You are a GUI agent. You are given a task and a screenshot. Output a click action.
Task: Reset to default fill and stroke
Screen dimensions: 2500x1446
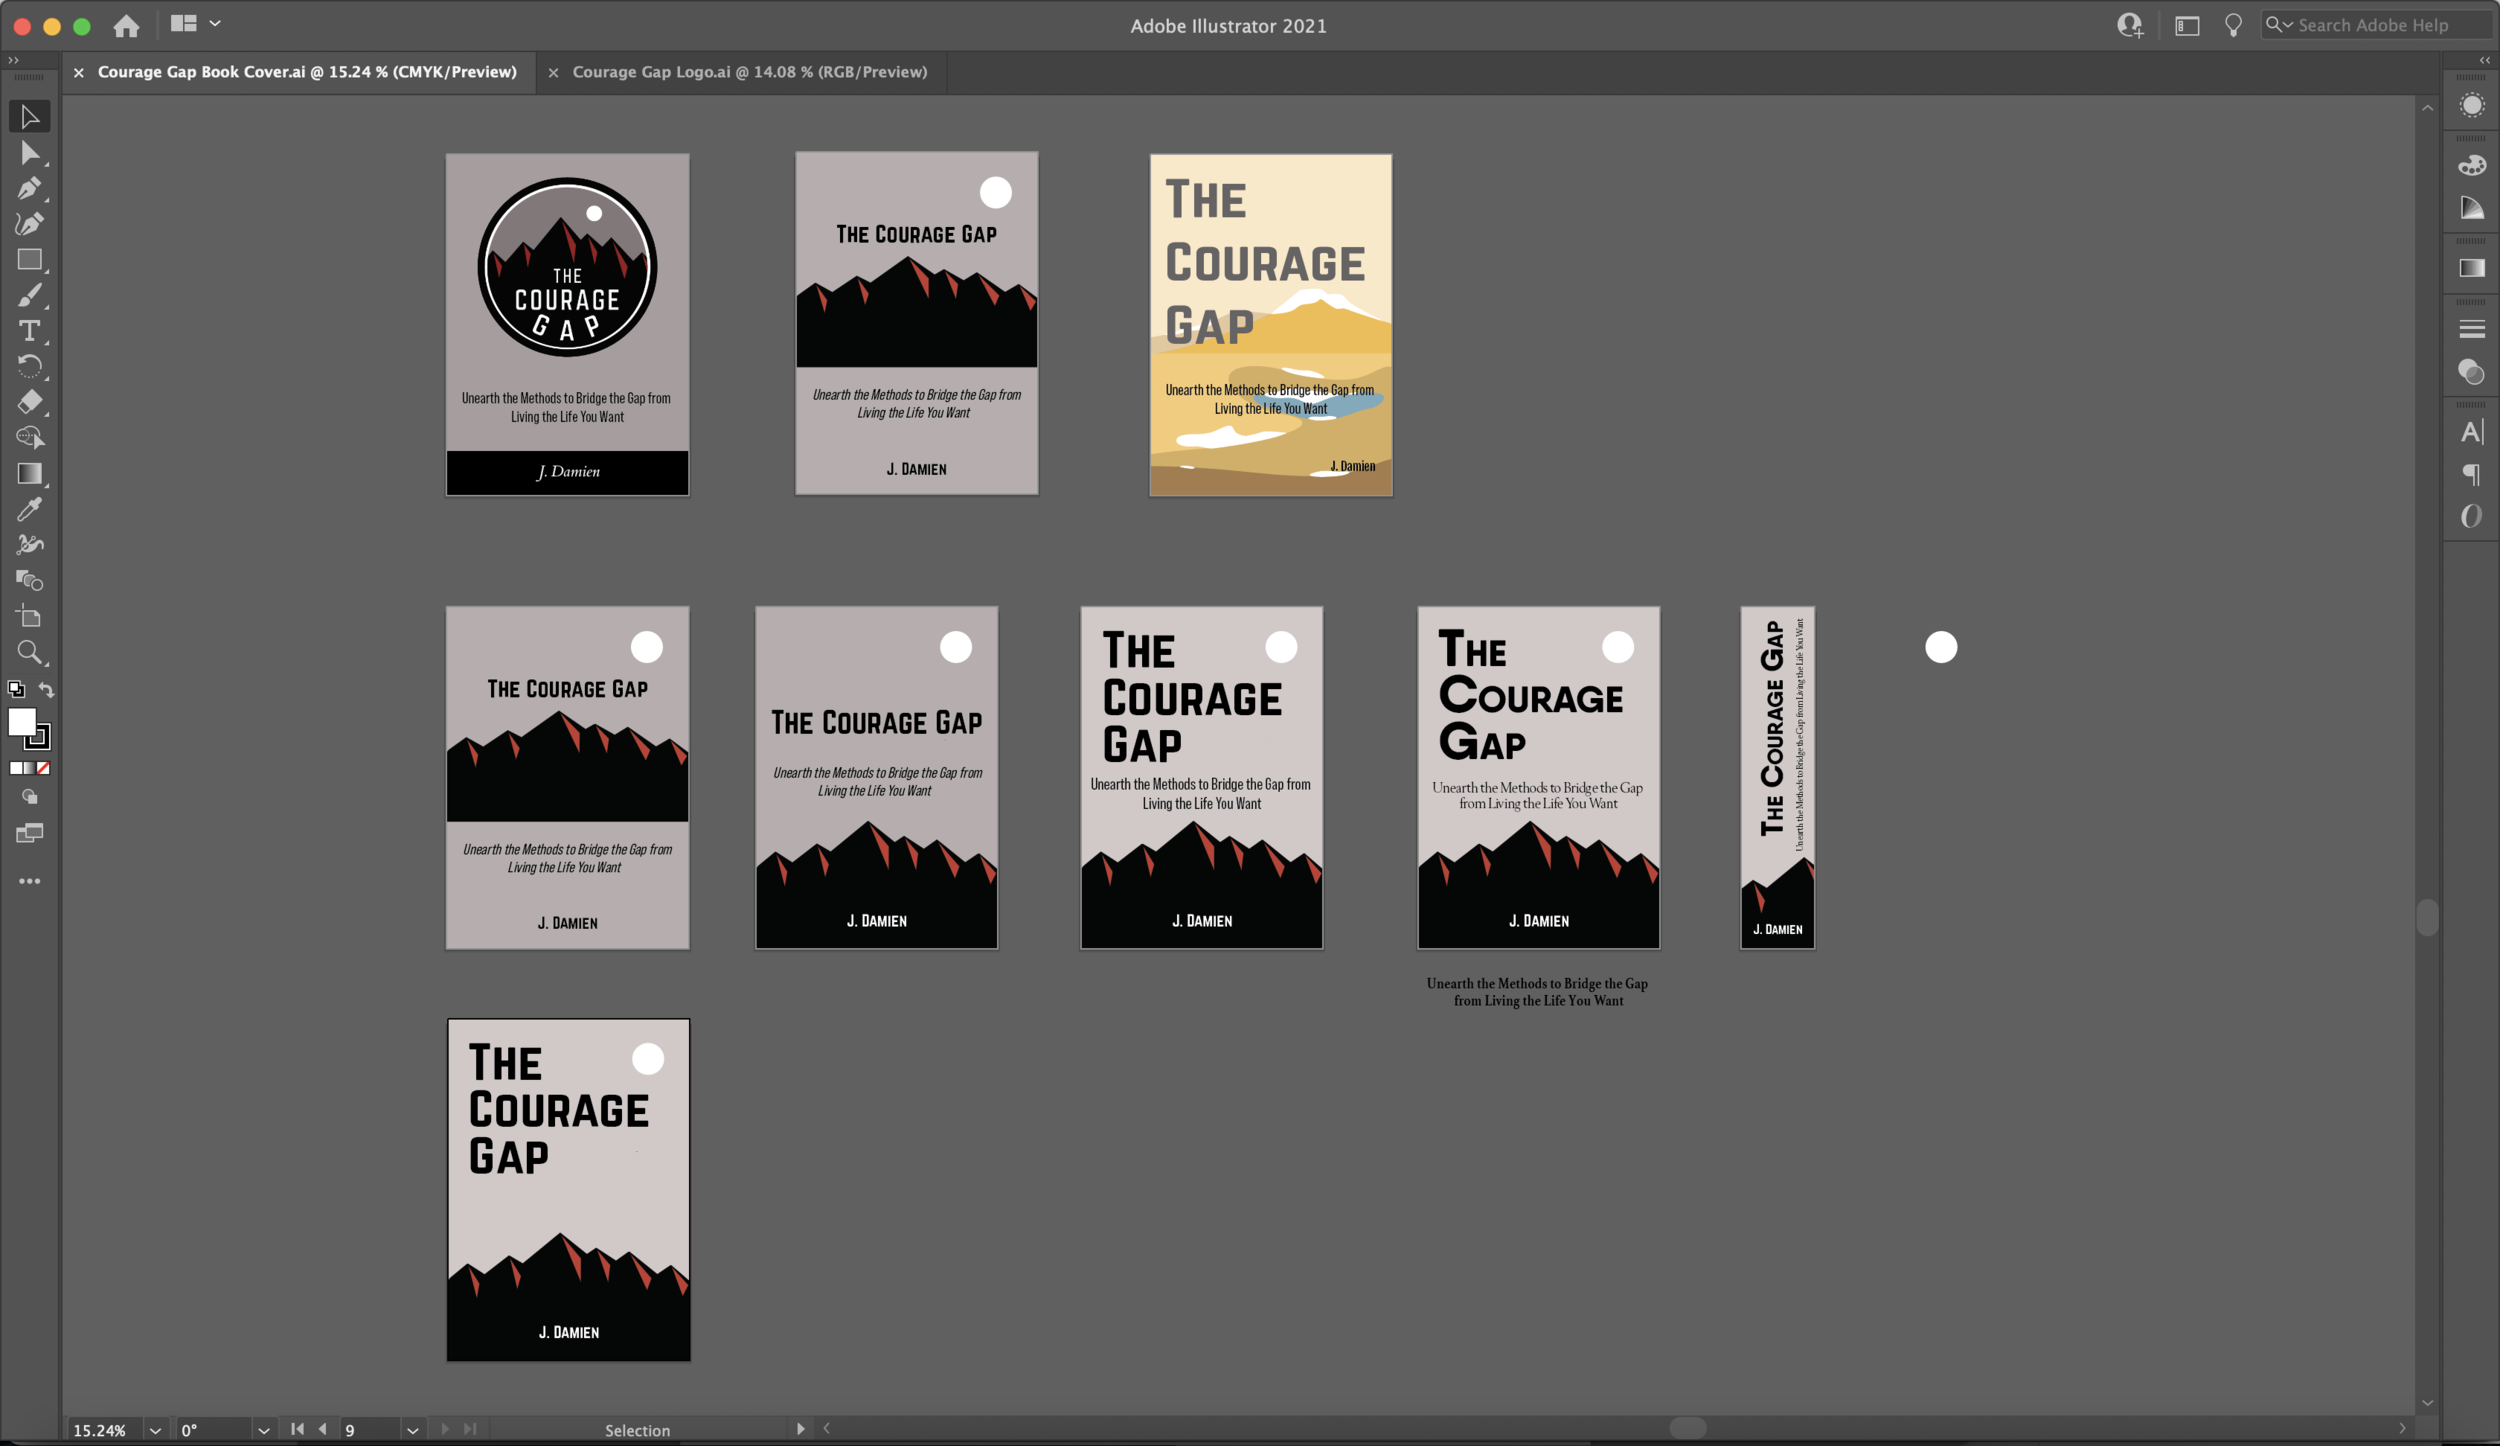[15, 689]
